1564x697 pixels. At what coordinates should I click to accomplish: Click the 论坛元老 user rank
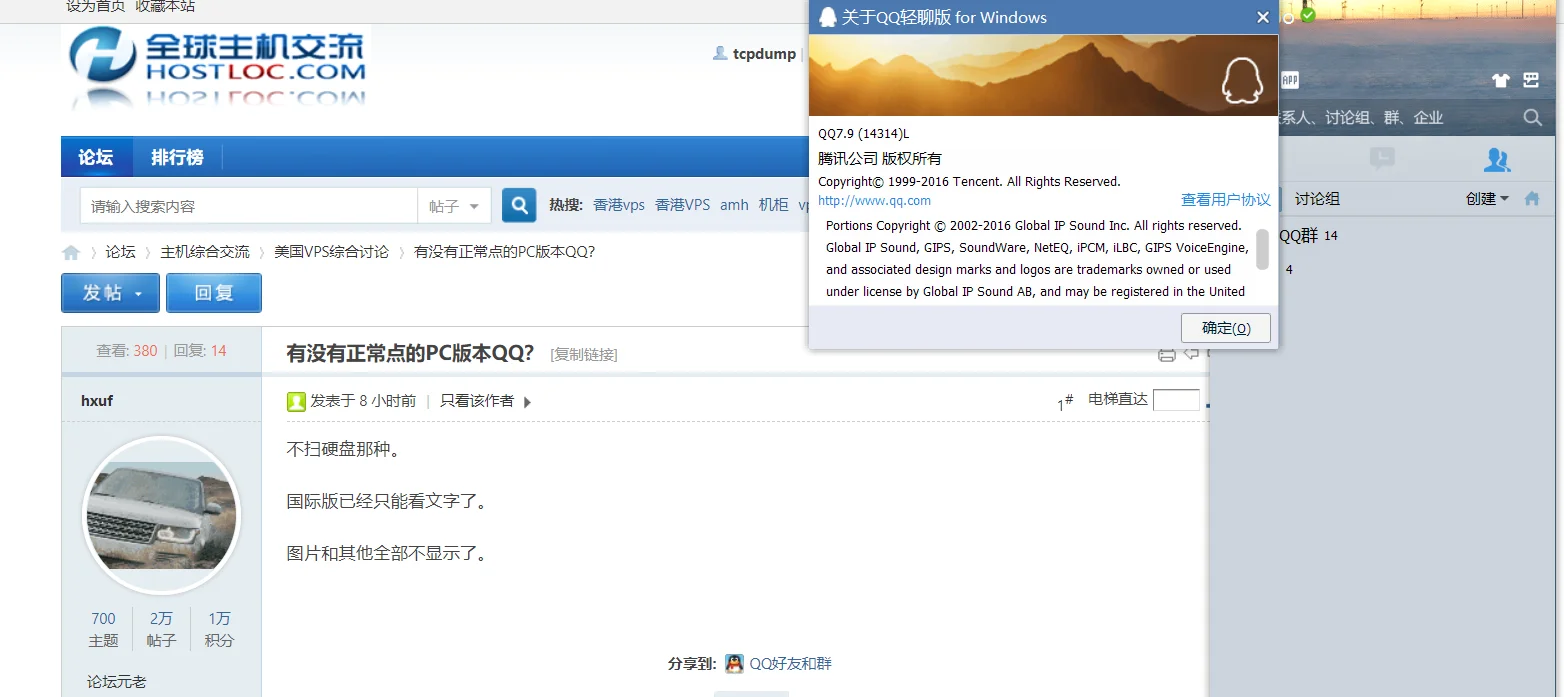pos(116,682)
